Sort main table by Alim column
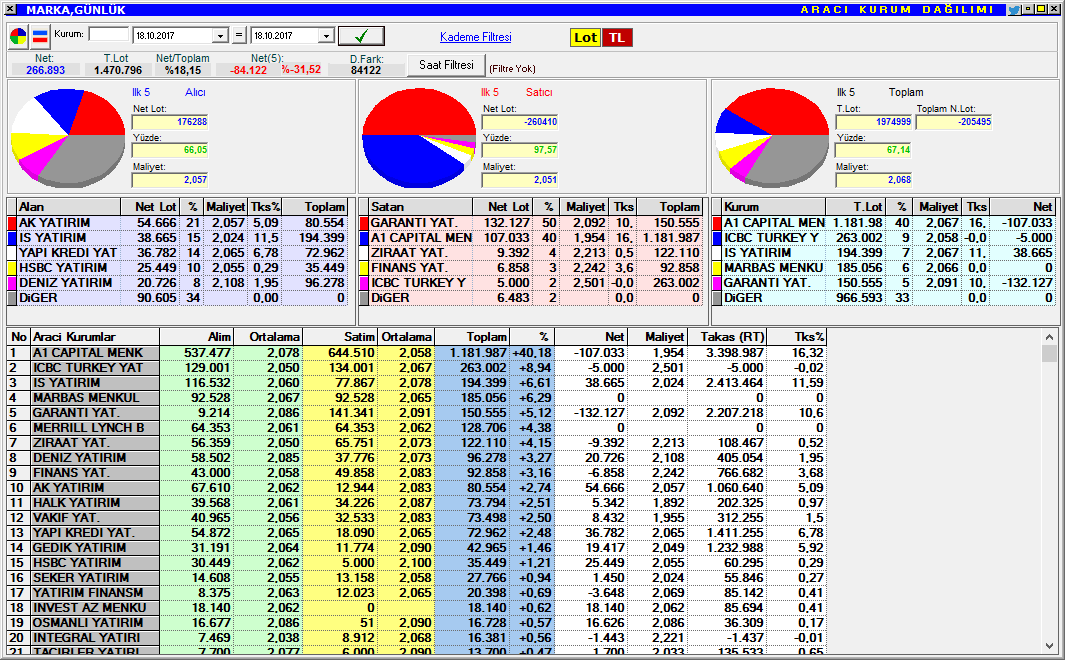The image size is (1065, 660). 197,337
